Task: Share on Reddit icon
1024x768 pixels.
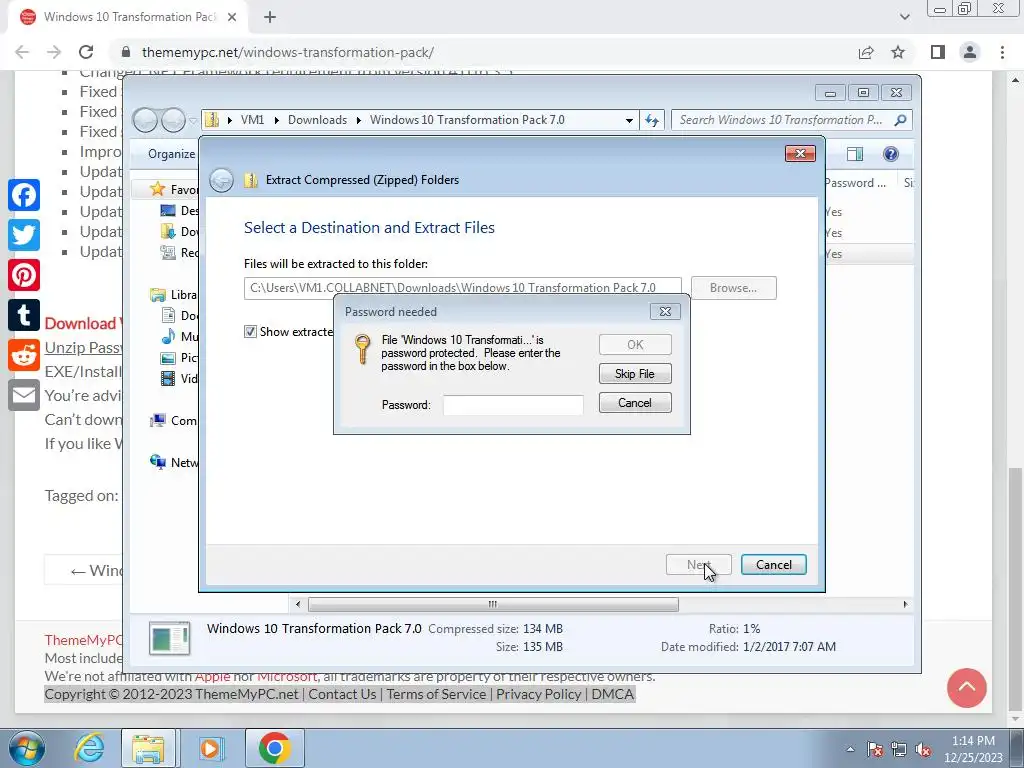Action: (x=24, y=355)
